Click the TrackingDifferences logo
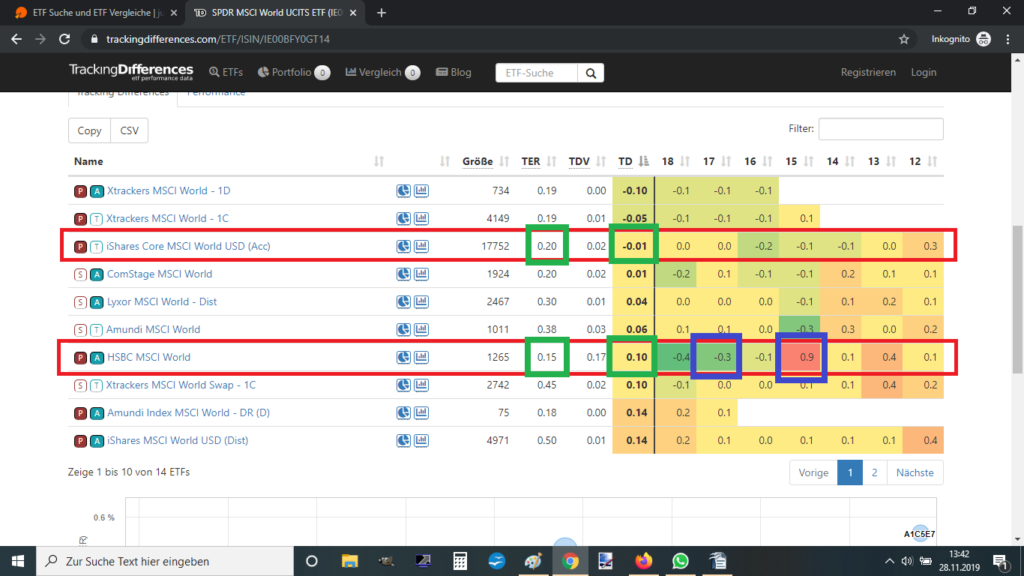1024x576 pixels. 131,72
